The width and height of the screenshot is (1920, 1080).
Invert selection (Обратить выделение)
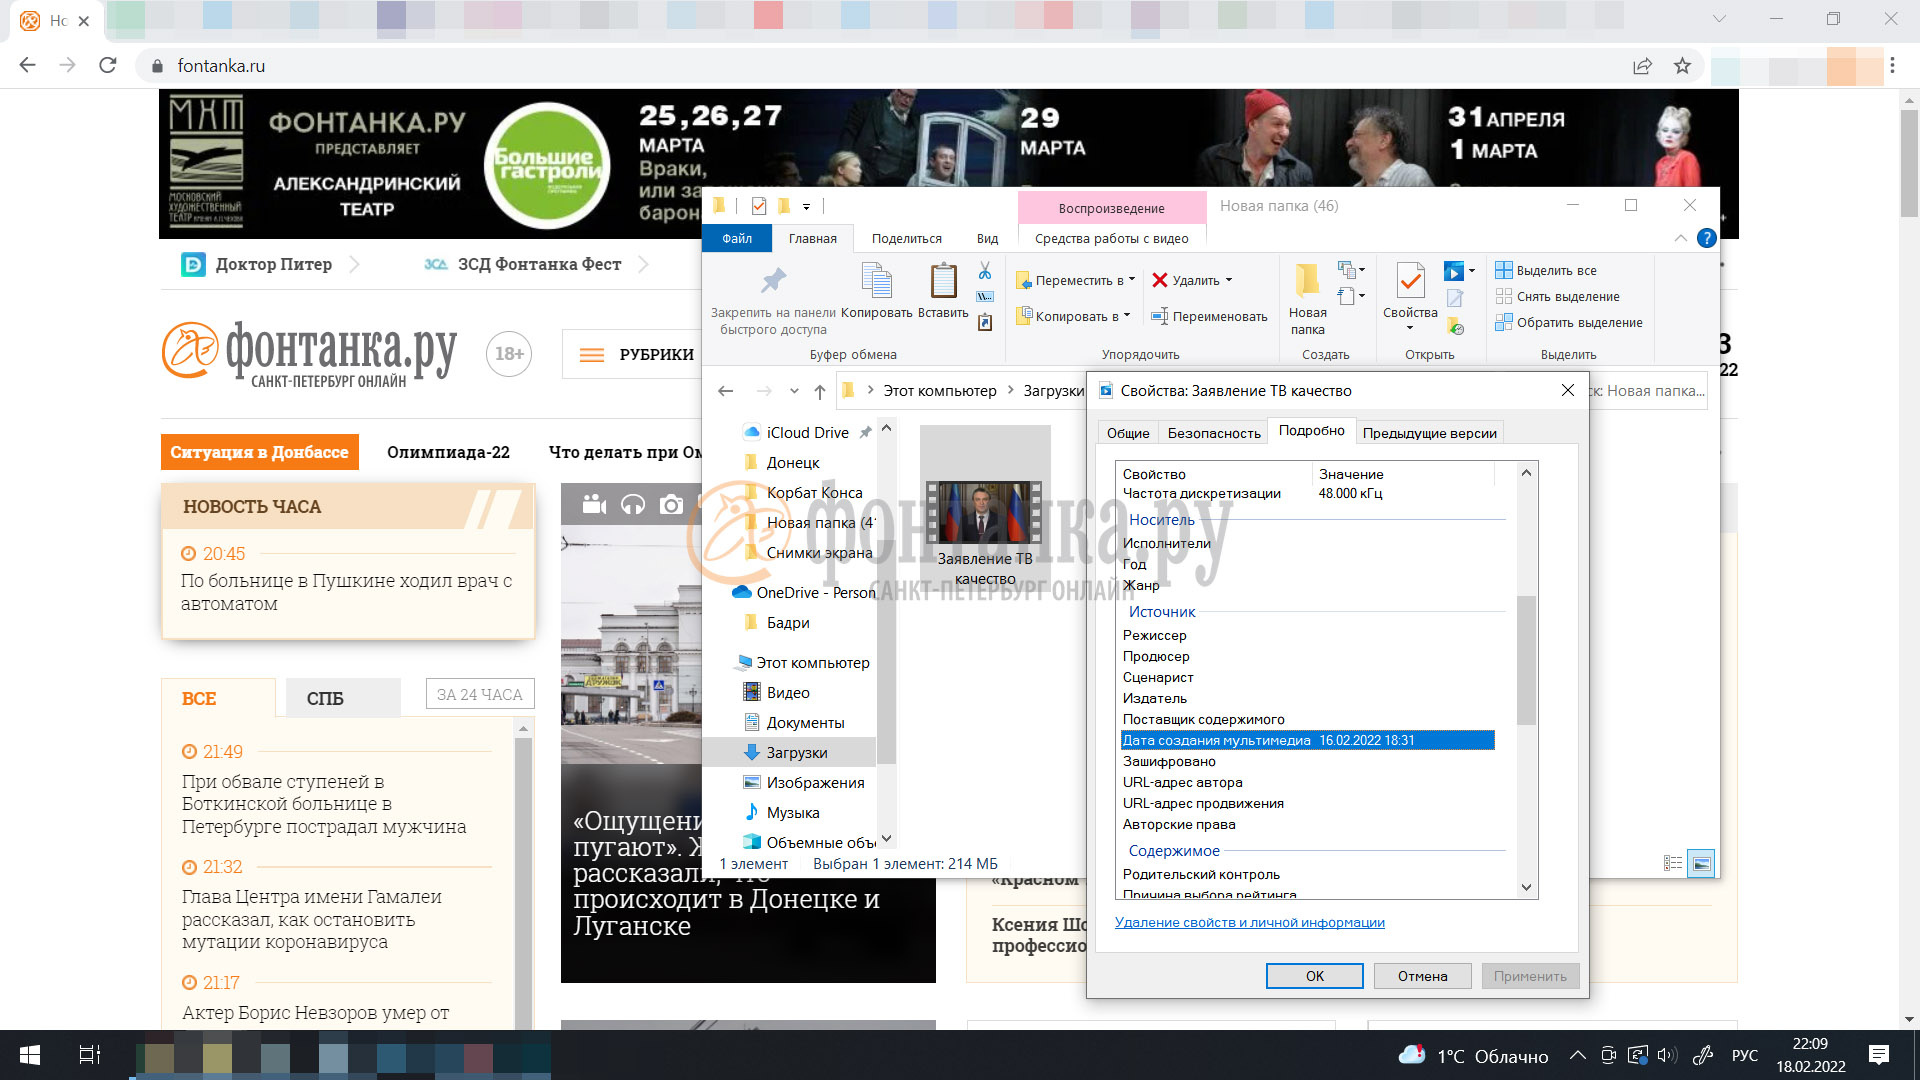(x=1569, y=322)
